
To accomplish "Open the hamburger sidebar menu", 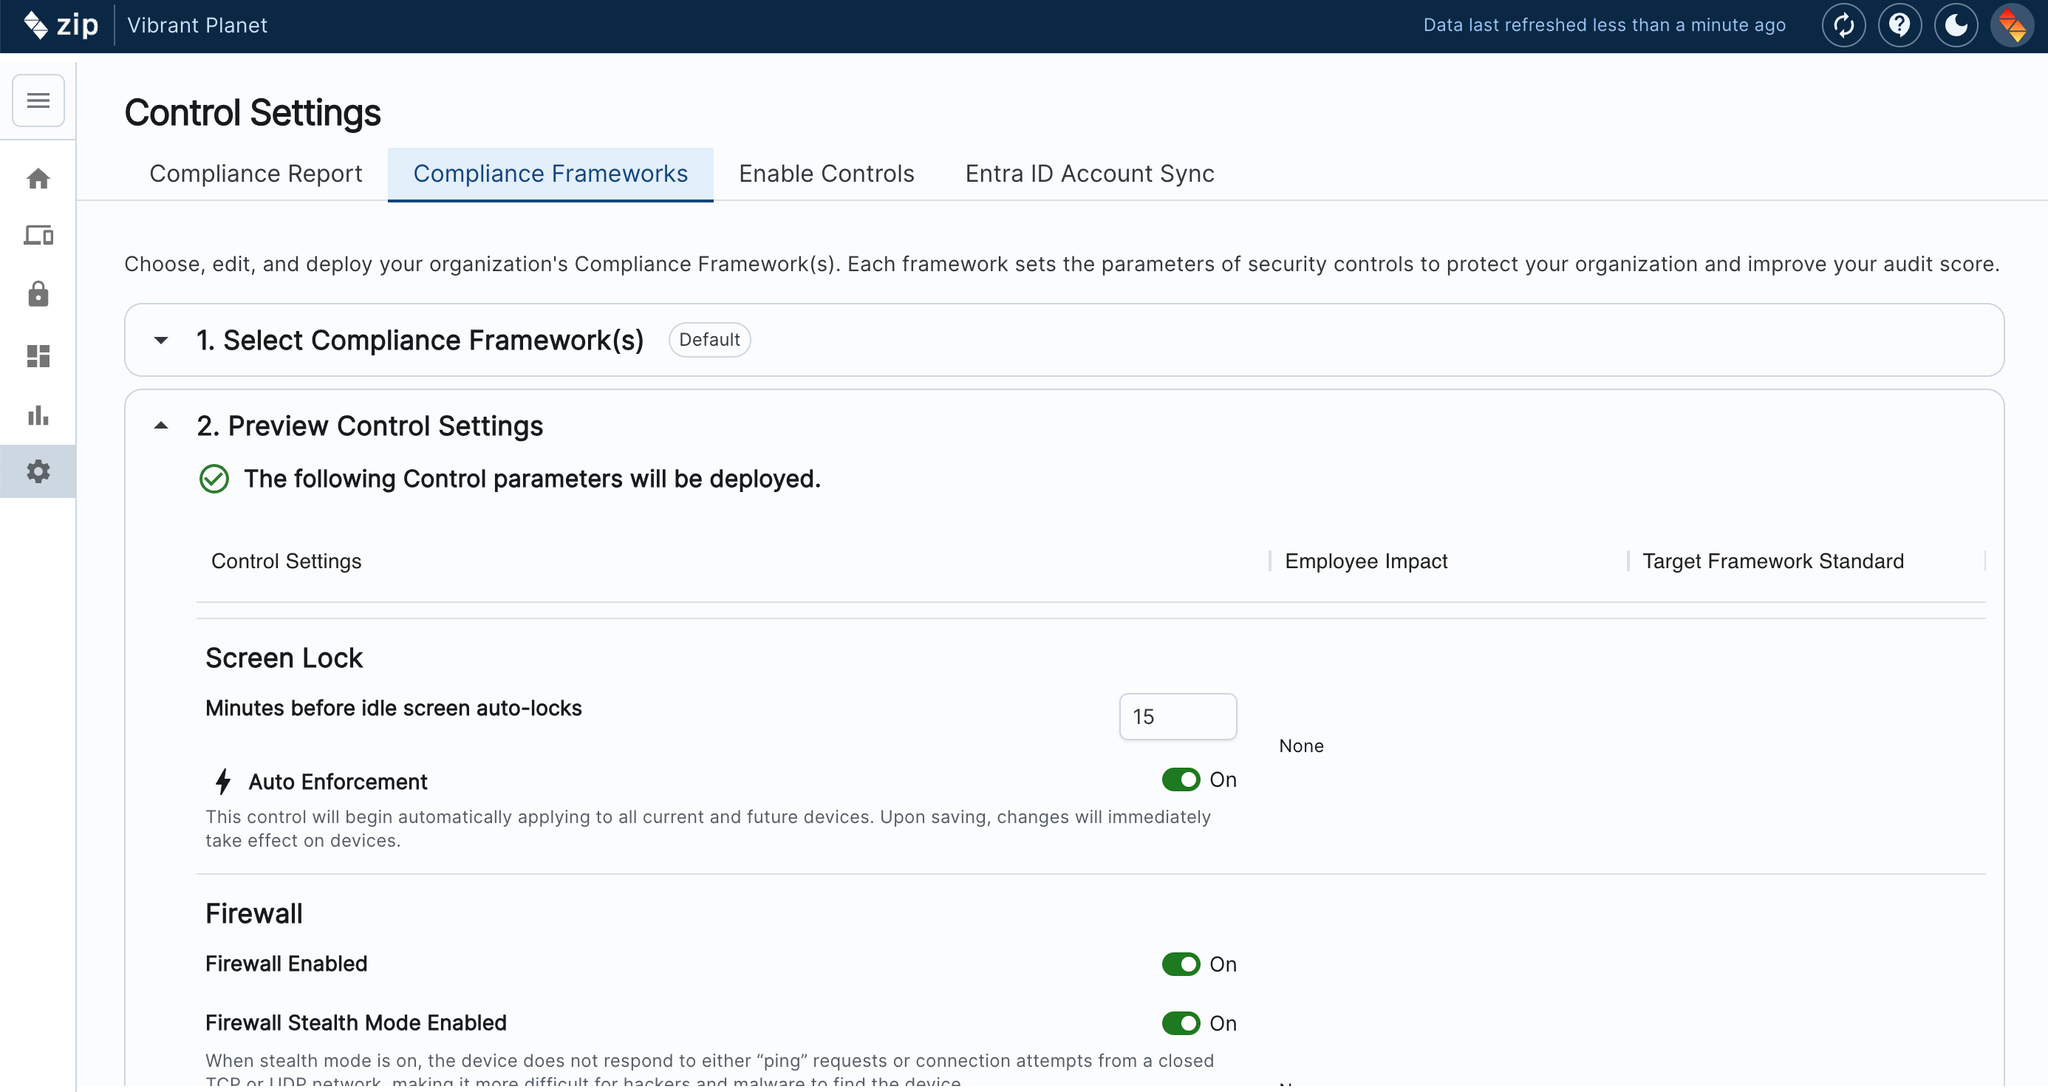I will point(38,100).
